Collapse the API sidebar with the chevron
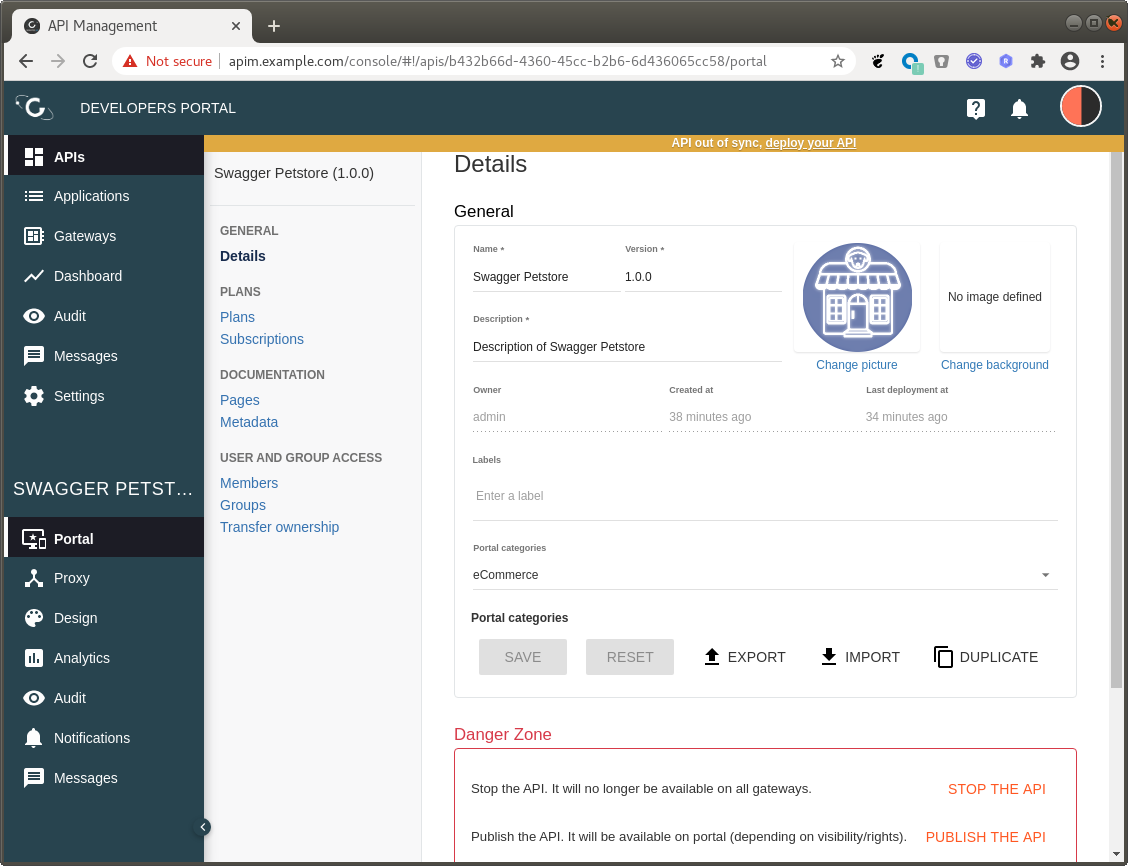 (203, 827)
